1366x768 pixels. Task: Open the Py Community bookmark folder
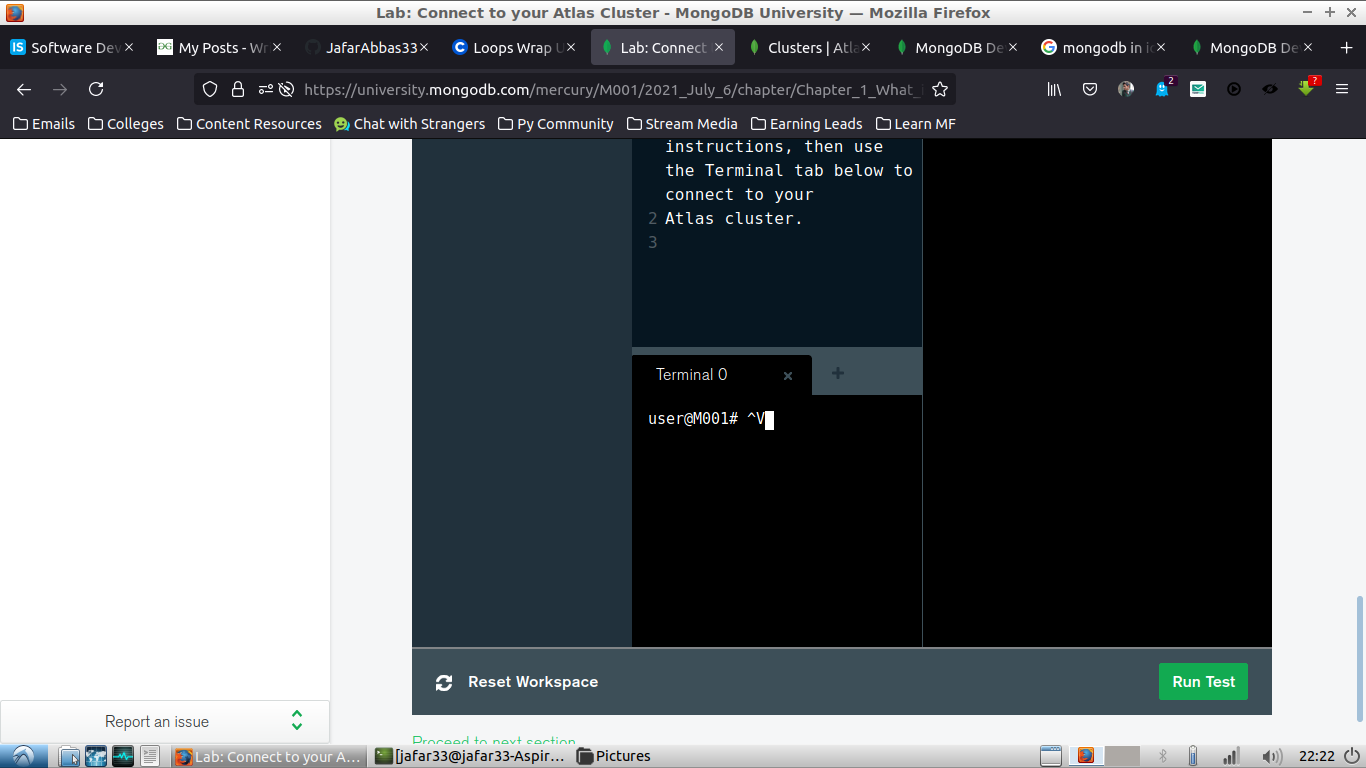tap(555, 124)
